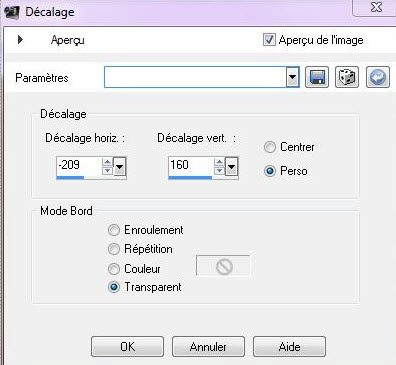Select the Perso radio option
396x365 pixels.
click(270, 171)
